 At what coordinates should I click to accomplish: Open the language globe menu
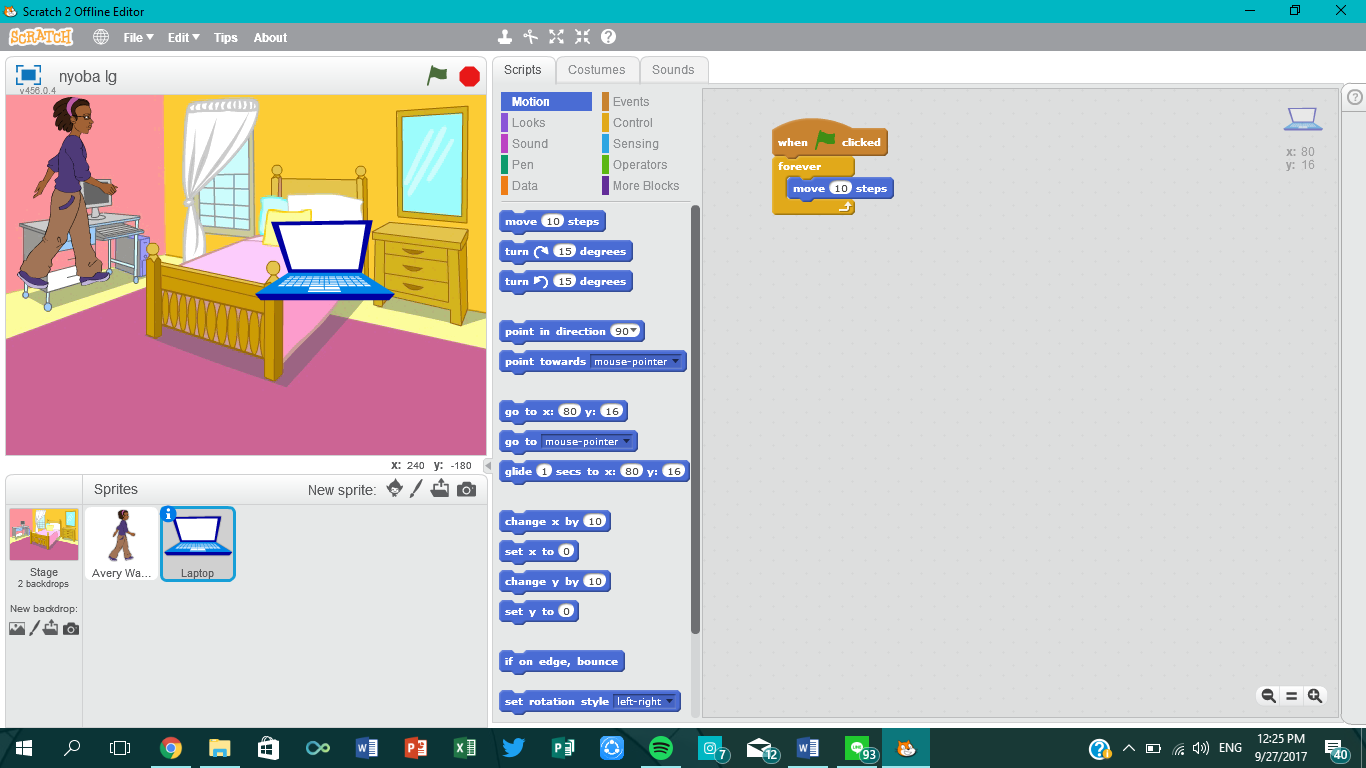(x=100, y=37)
